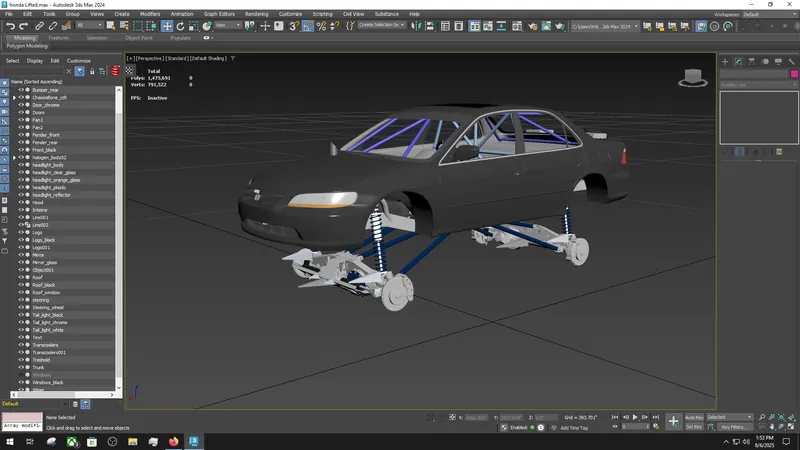Open the Utilities wrench tab in command panel
The height and width of the screenshot is (450, 800).
pyautogui.click(x=791, y=61)
